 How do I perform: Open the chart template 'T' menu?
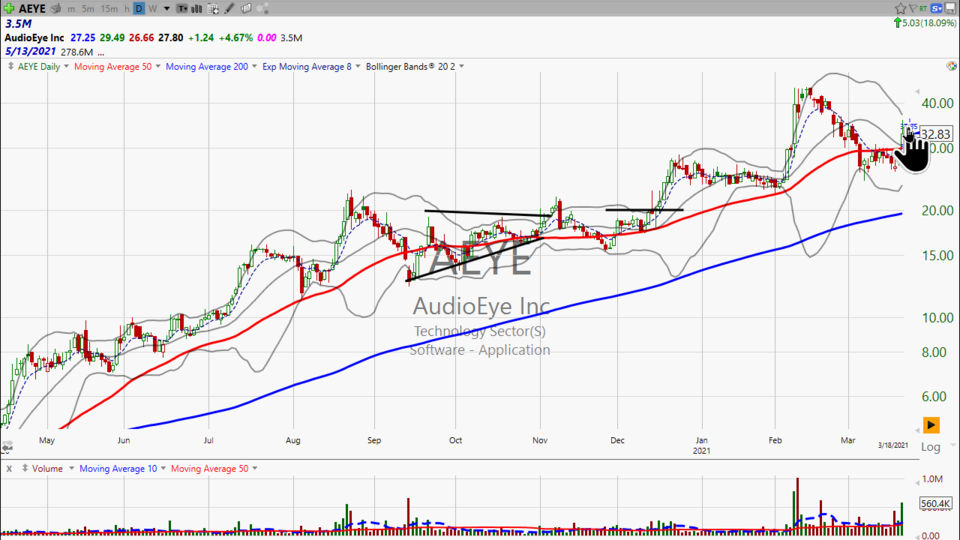pyautogui.click(x=182, y=9)
